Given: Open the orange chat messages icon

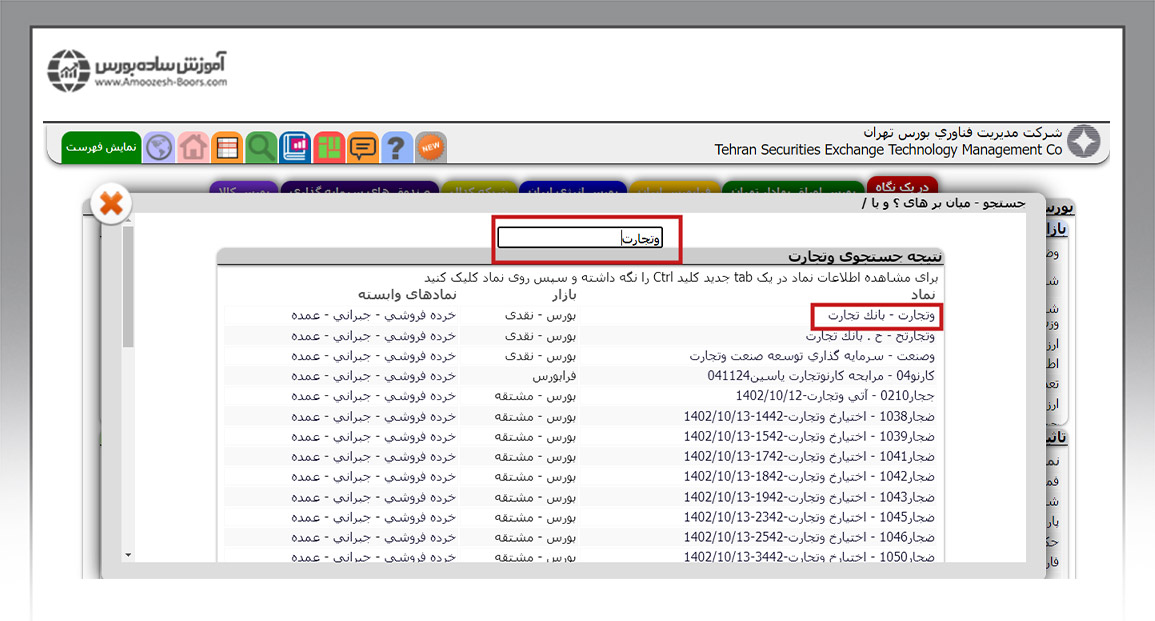Looking at the screenshot, I should (363, 148).
